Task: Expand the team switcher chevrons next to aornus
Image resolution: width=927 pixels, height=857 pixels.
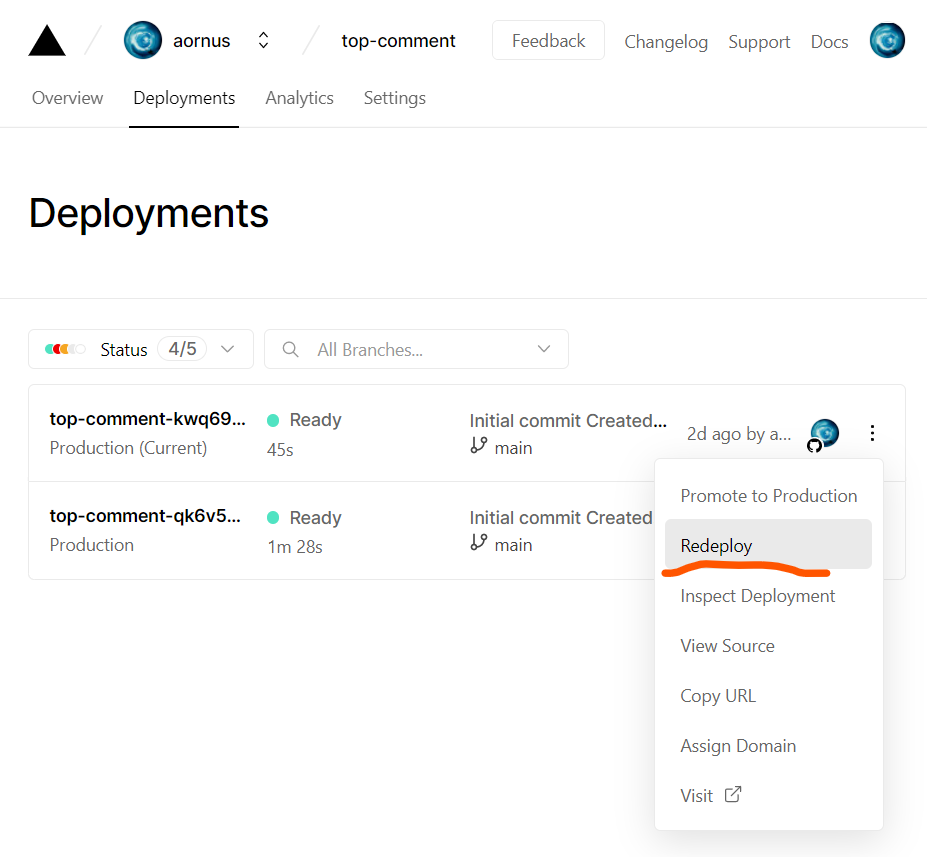Action: point(263,41)
